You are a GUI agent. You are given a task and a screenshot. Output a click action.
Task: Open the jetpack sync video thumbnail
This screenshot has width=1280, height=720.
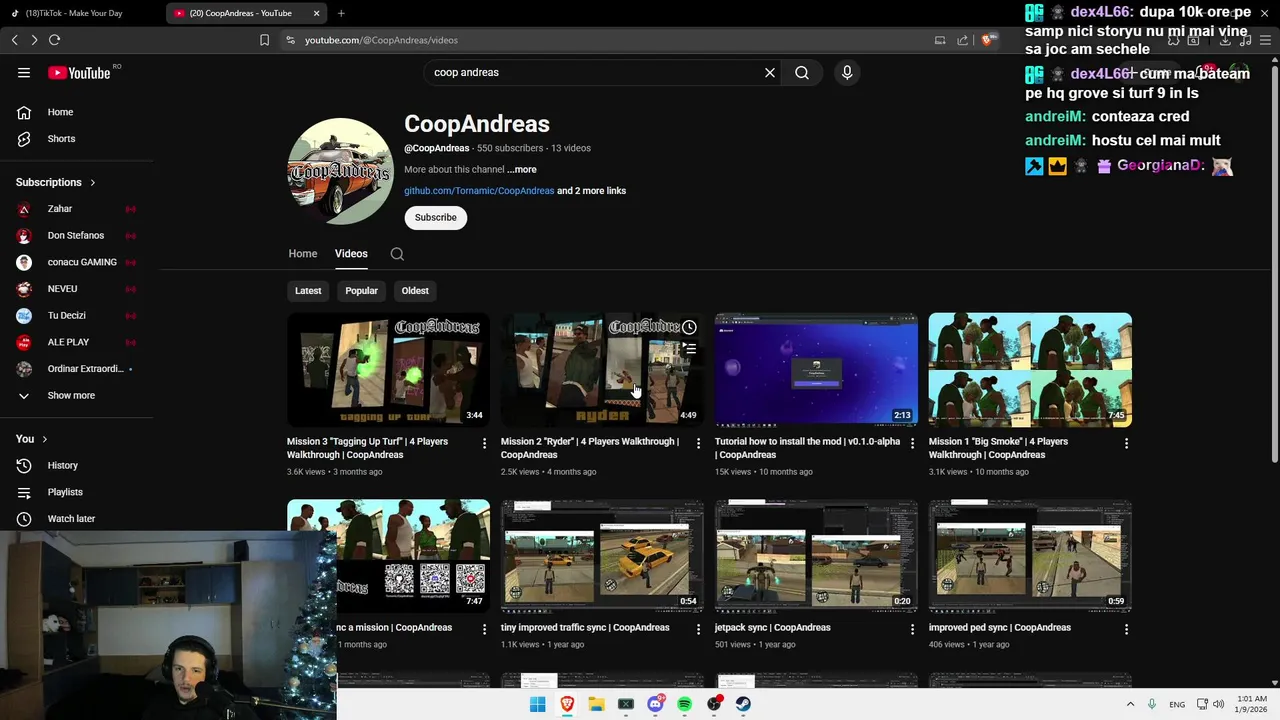click(x=816, y=556)
